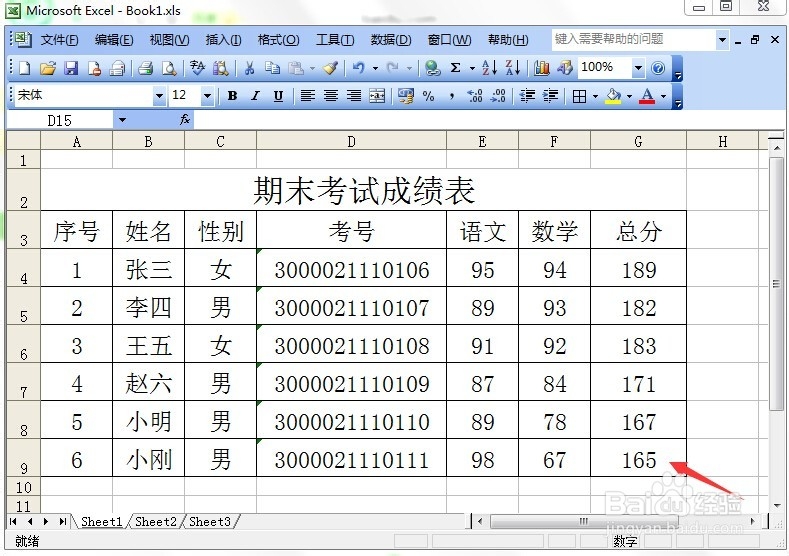Open the AutoSum functions dropdown arrow

click(x=472, y=68)
